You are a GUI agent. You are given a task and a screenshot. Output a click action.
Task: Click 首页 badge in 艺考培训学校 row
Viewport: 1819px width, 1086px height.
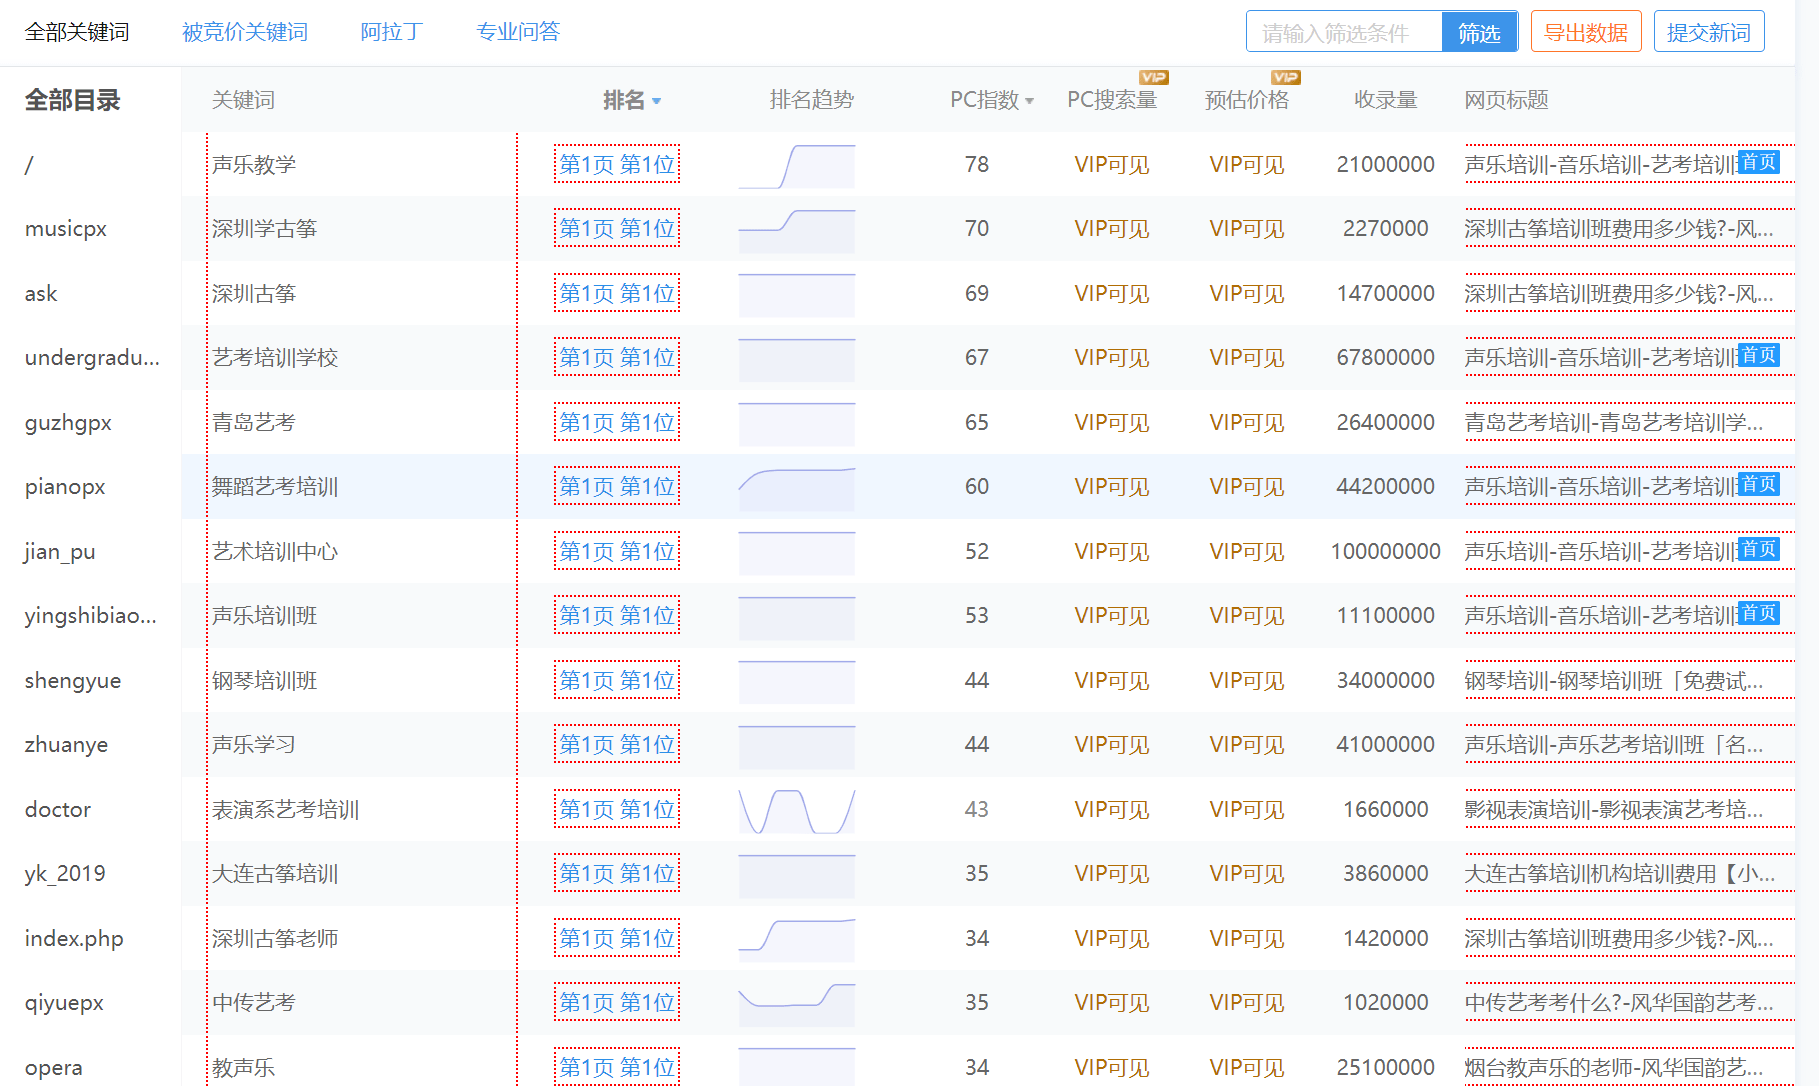click(1758, 355)
